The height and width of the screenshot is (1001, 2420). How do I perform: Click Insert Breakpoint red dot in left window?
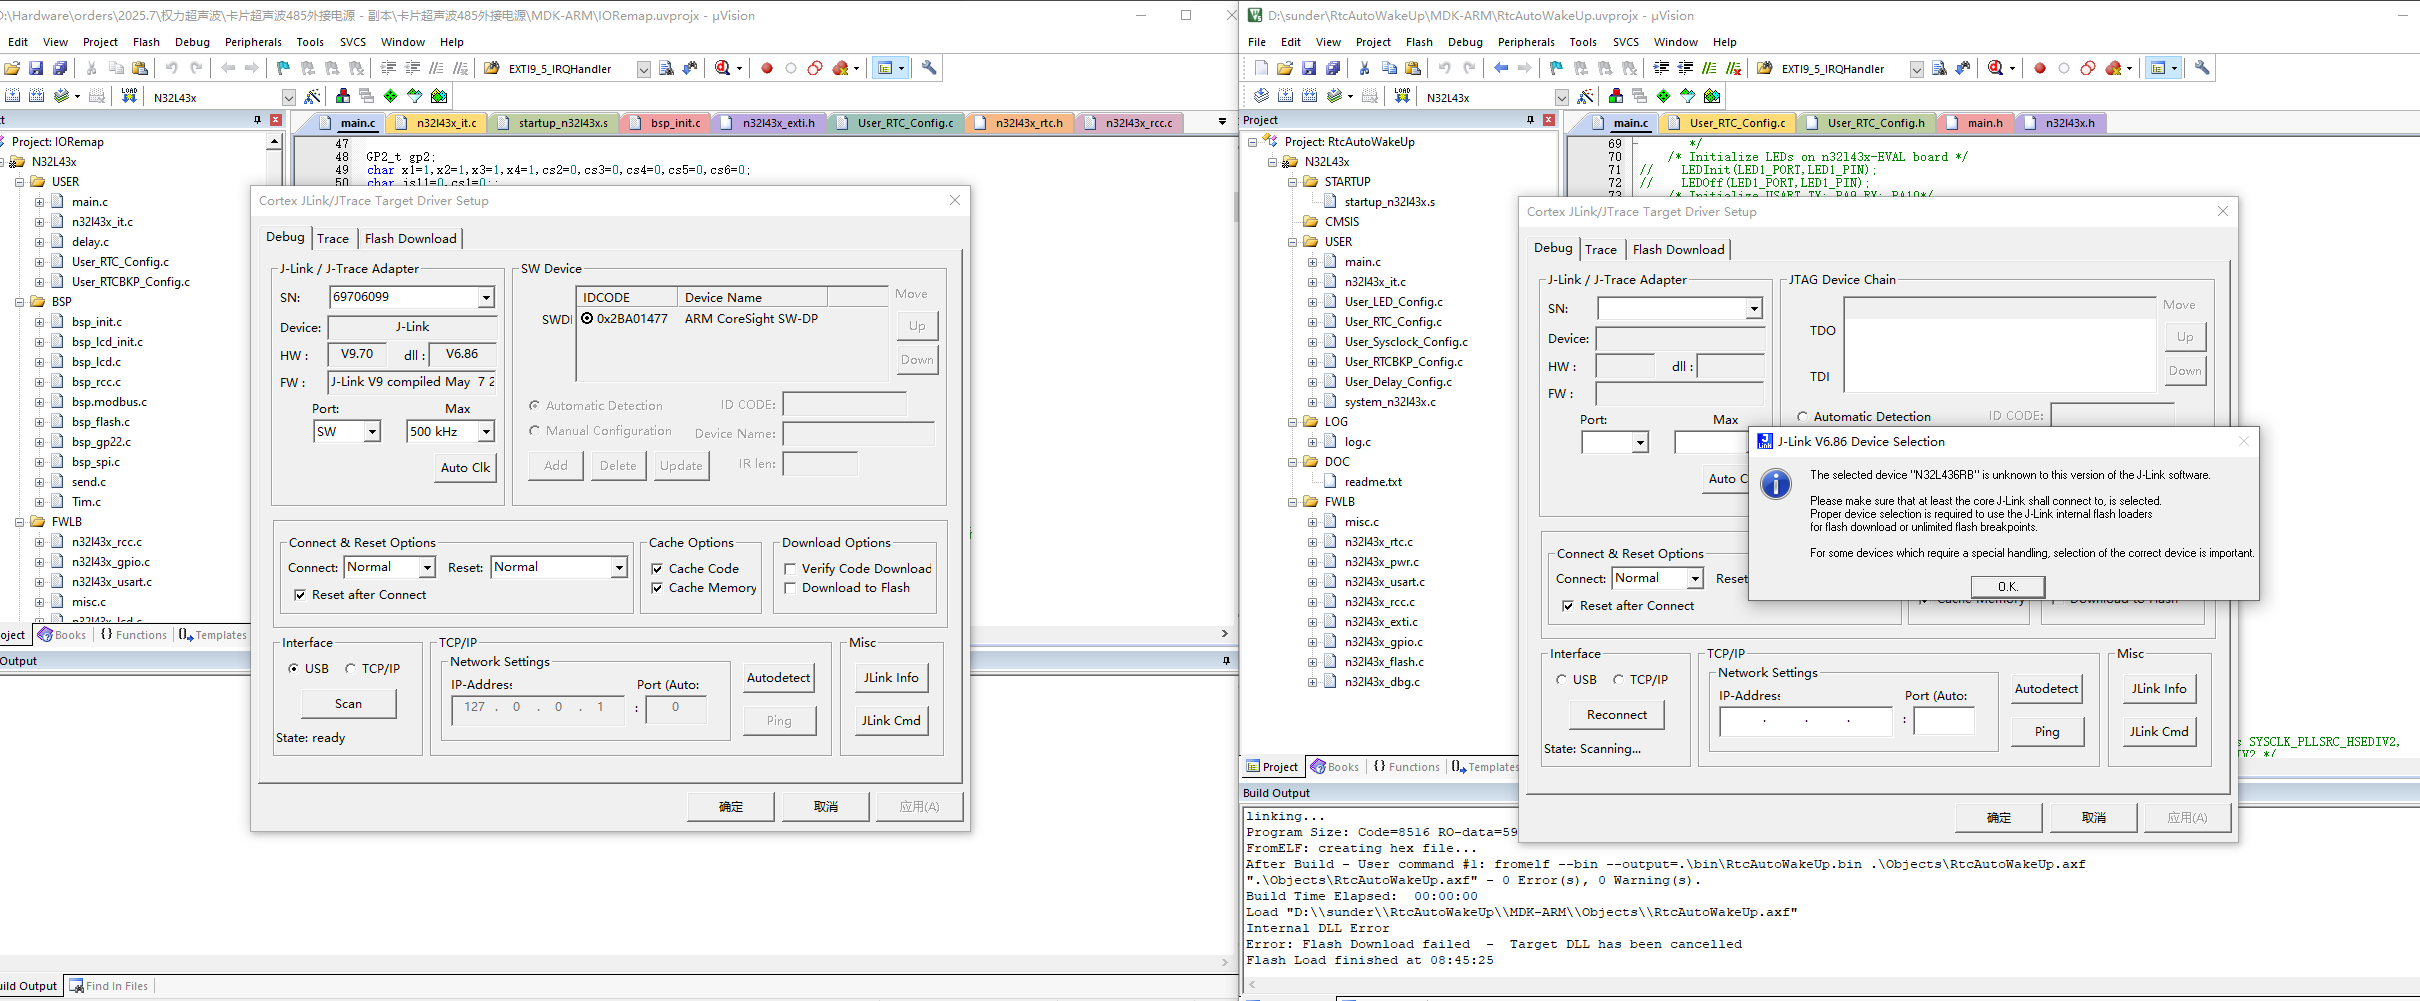767,68
